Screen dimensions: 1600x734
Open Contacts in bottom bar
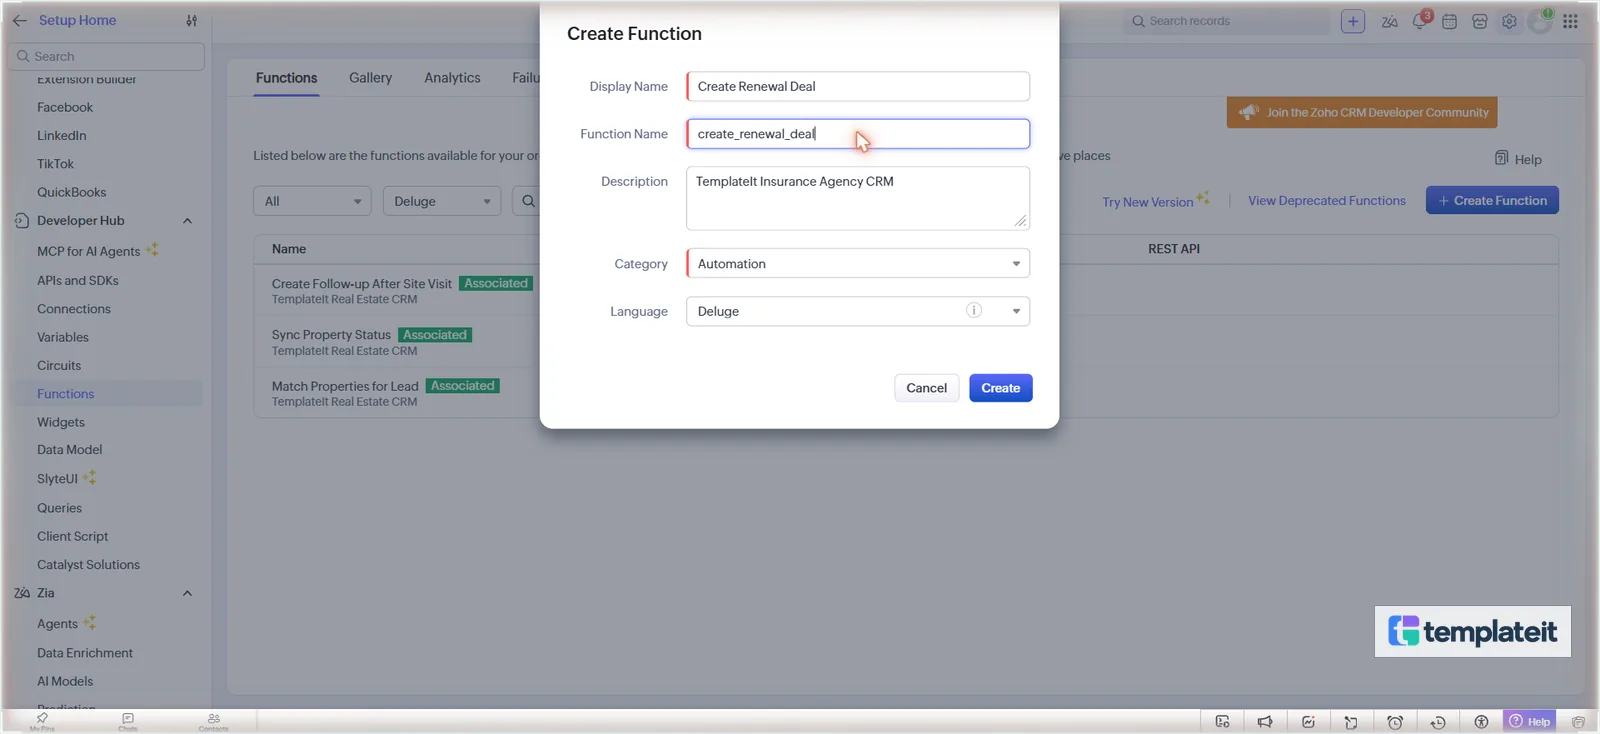pos(214,721)
